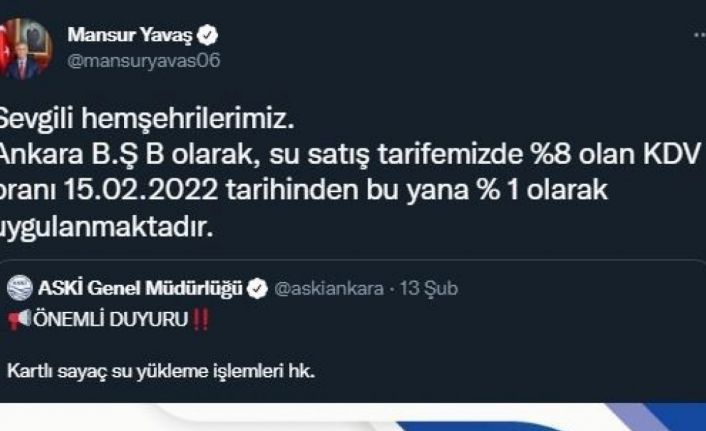The width and height of the screenshot is (706, 431).
Task: Click the ASKİ round logo avatar
Action: 20,288
